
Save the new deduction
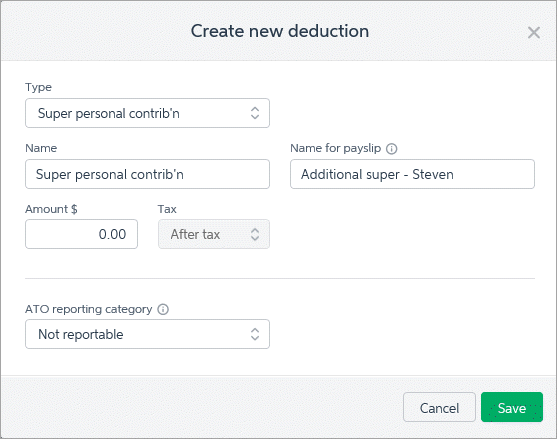[512, 407]
